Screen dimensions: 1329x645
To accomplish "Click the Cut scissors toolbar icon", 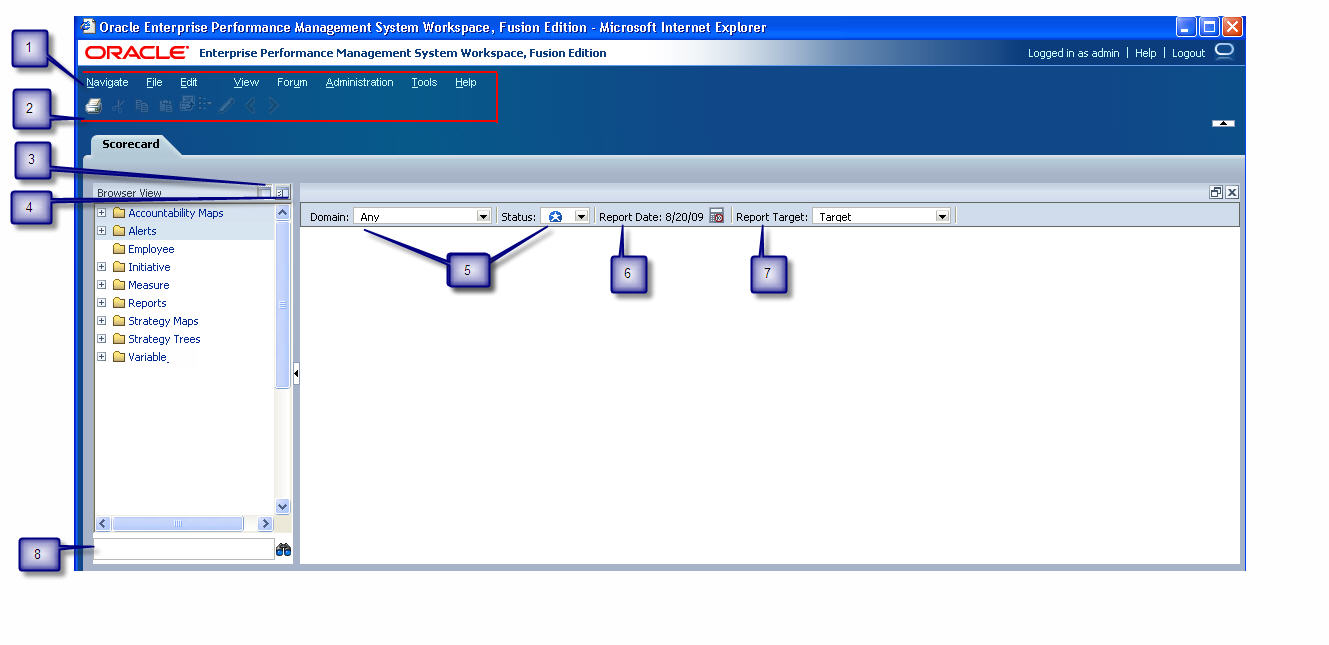I will pos(119,106).
